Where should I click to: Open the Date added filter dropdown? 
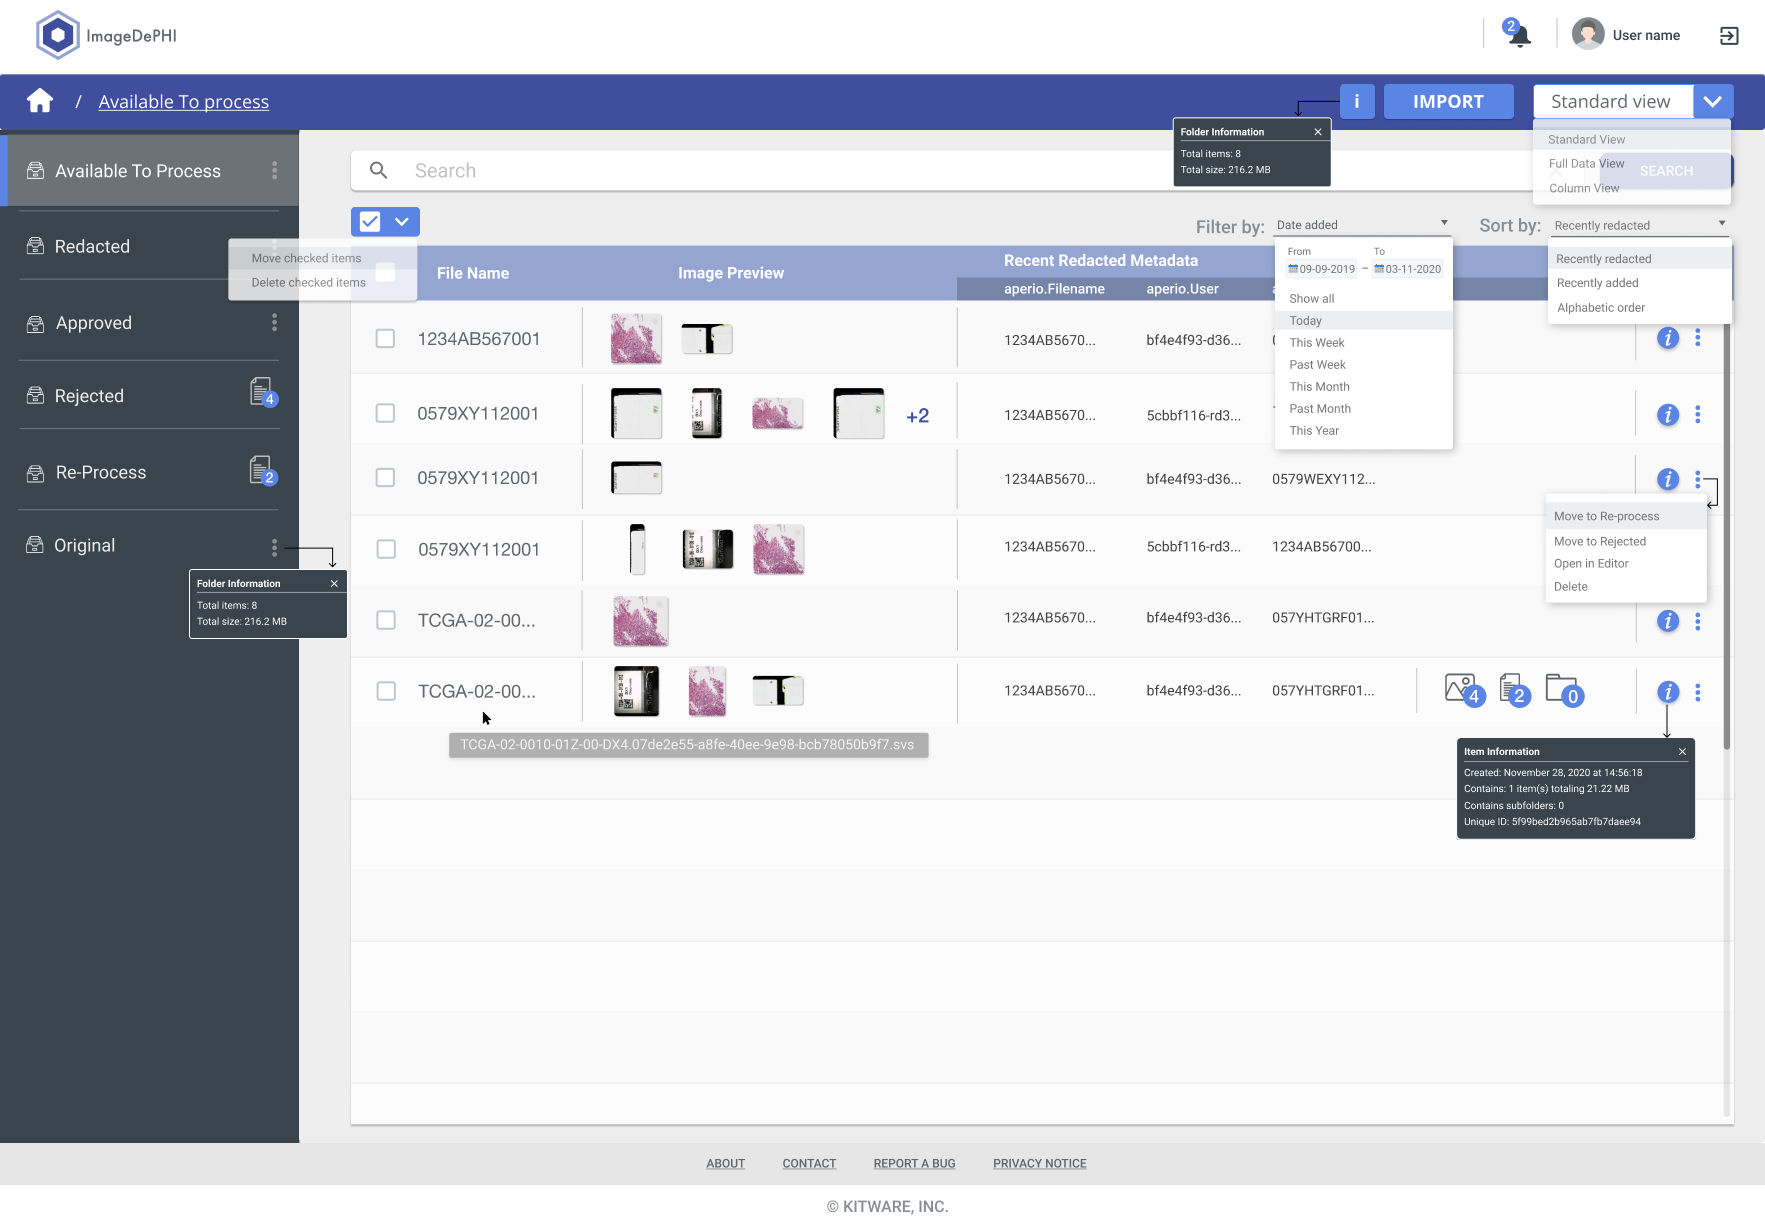pyautogui.click(x=1362, y=225)
